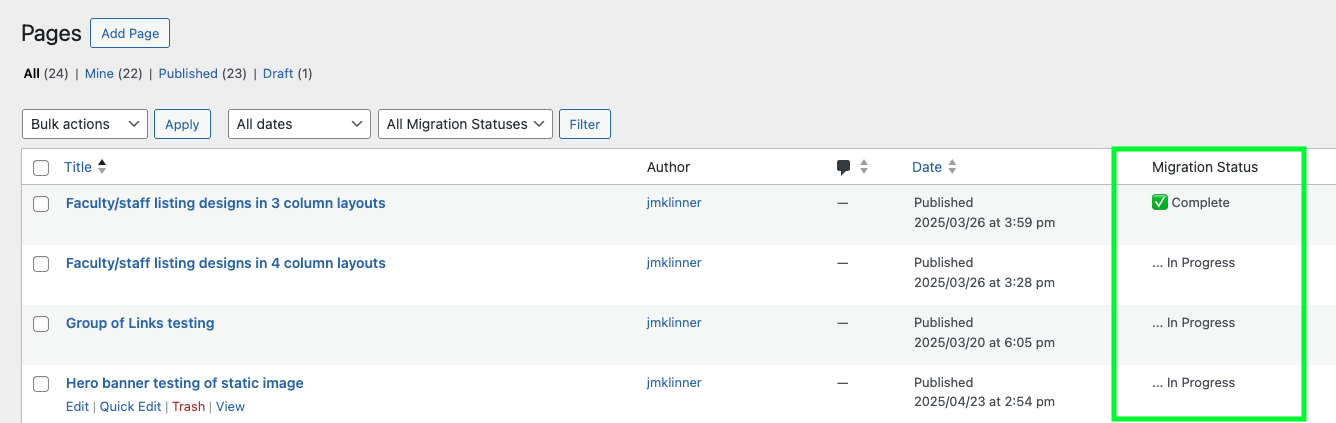Click the Add Page button
Image resolution: width=1336 pixels, height=423 pixels.
[x=130, y=33]
